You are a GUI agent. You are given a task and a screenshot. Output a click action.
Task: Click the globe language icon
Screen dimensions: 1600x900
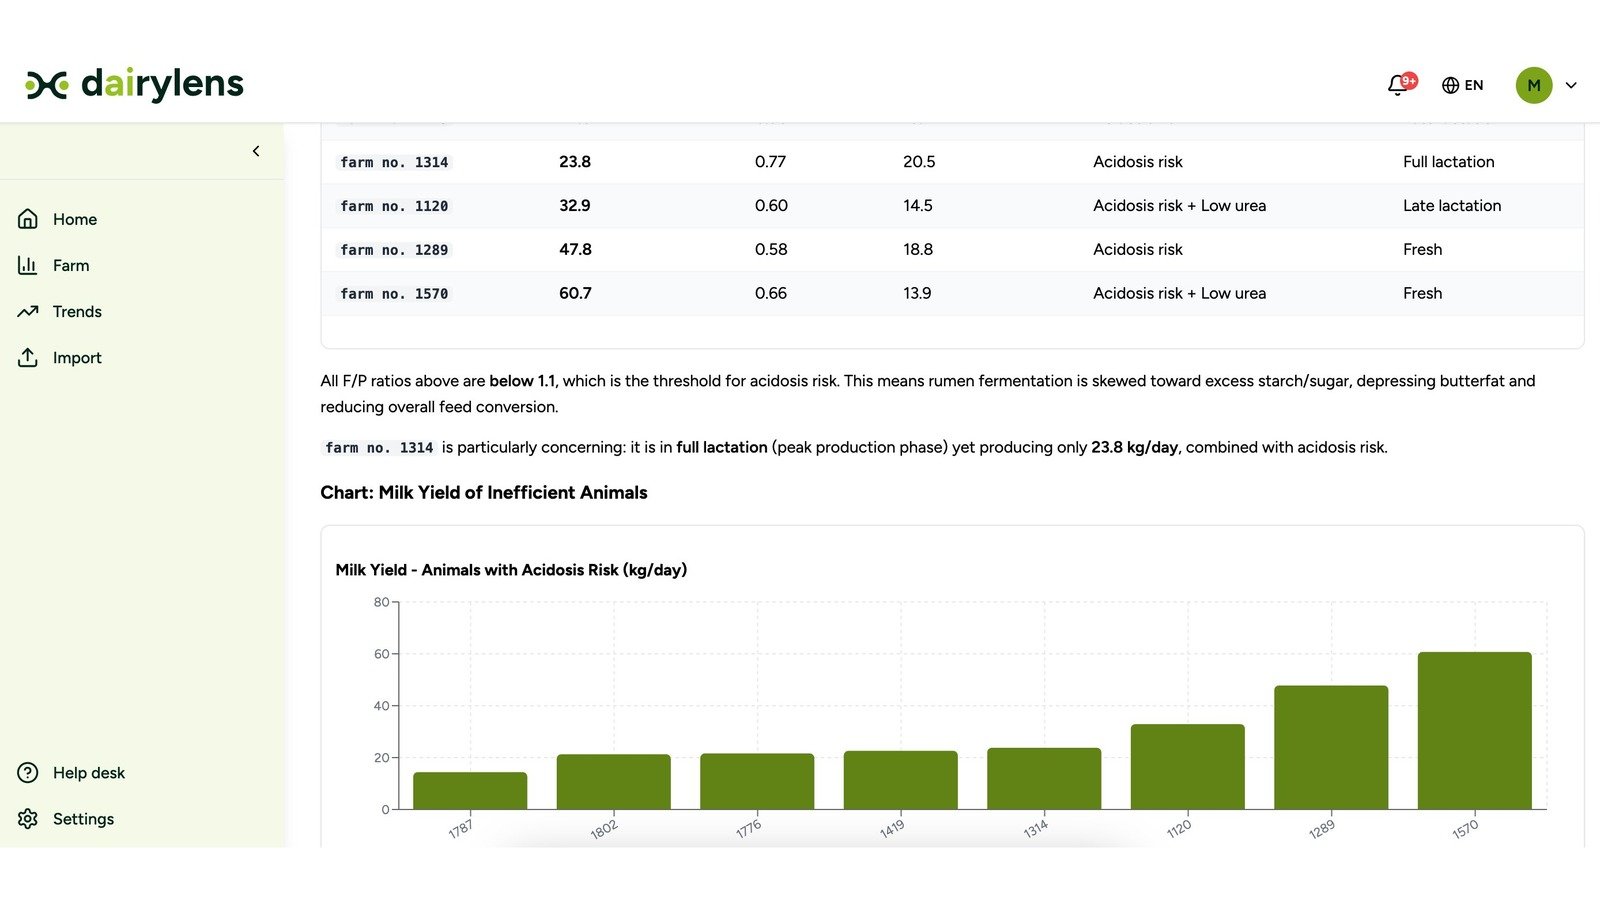click(x=1450, y=86)
